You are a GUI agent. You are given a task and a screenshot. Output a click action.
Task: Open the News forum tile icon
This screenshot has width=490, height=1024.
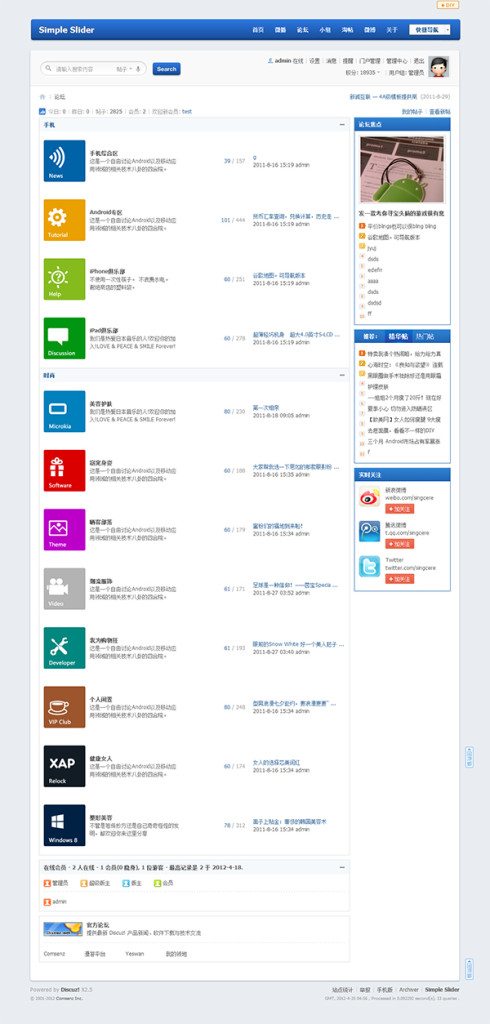pyautogui.click(x=64, y=161)
